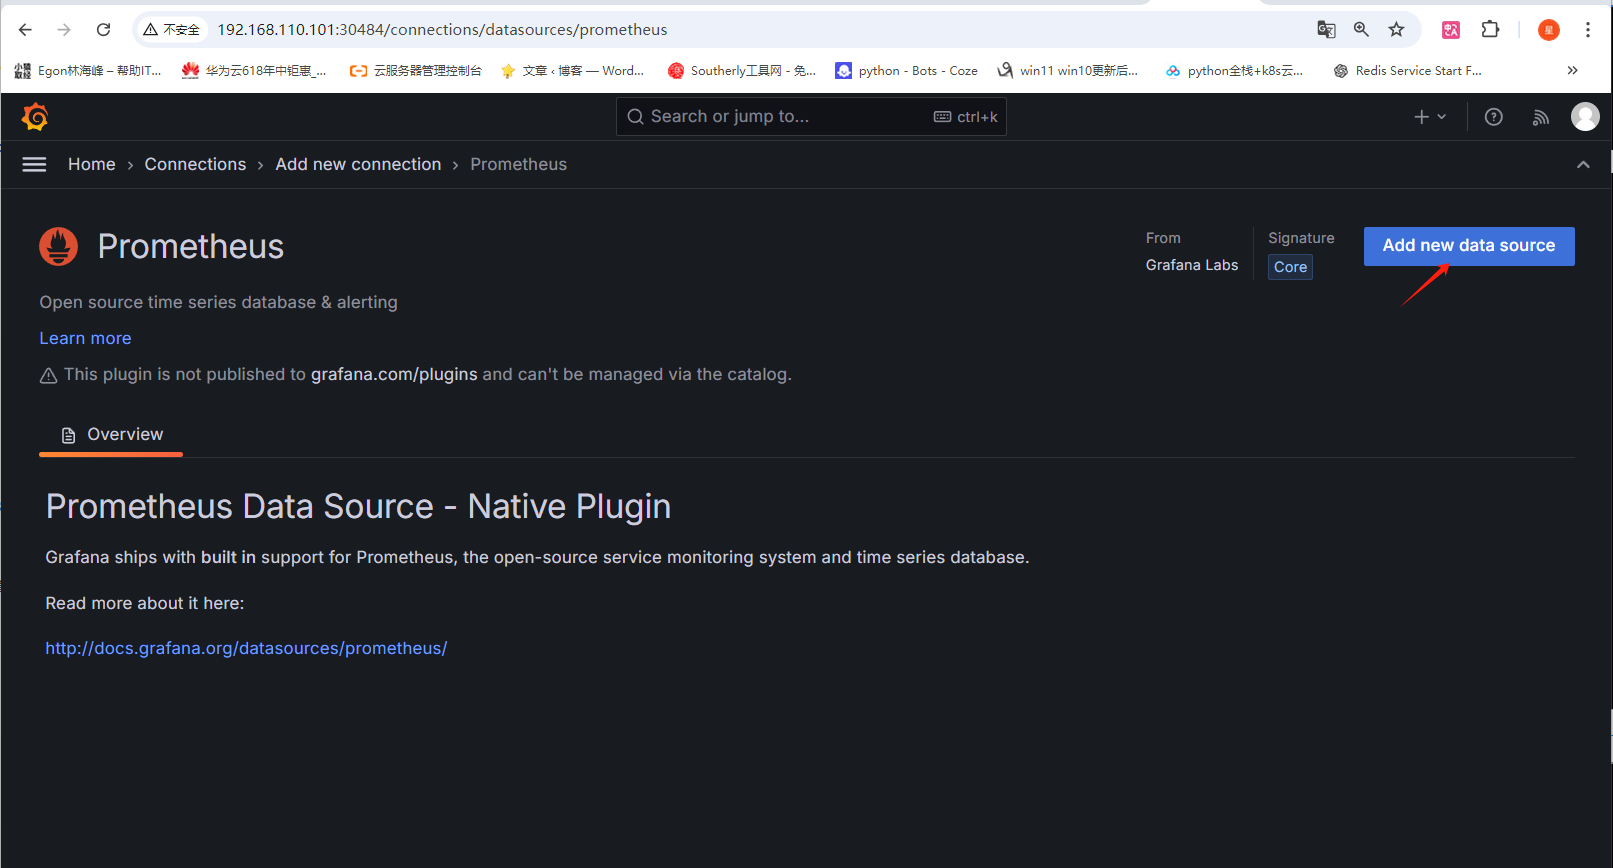Viewport: 1613px width, 868px height.
Task: Open the Southerly工具网 bookmark
Action: click(x=742, y=71)
